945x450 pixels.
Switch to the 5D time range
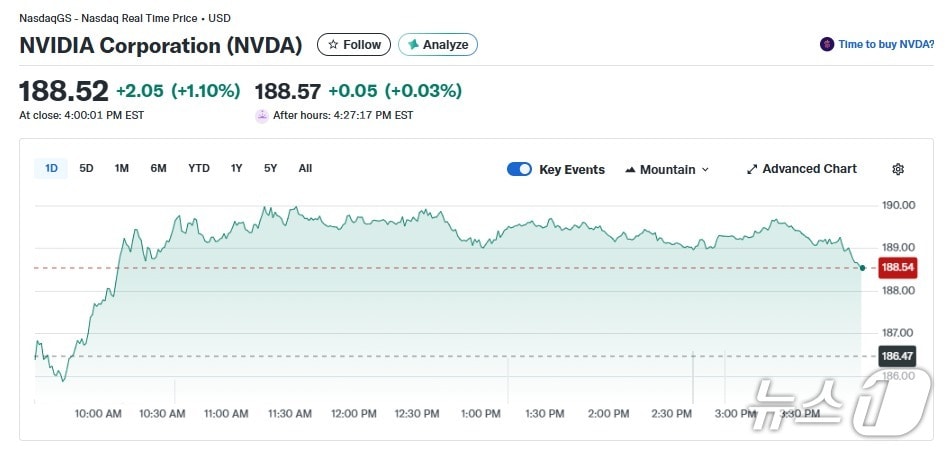pyautogui.click(x=87, y=168)
